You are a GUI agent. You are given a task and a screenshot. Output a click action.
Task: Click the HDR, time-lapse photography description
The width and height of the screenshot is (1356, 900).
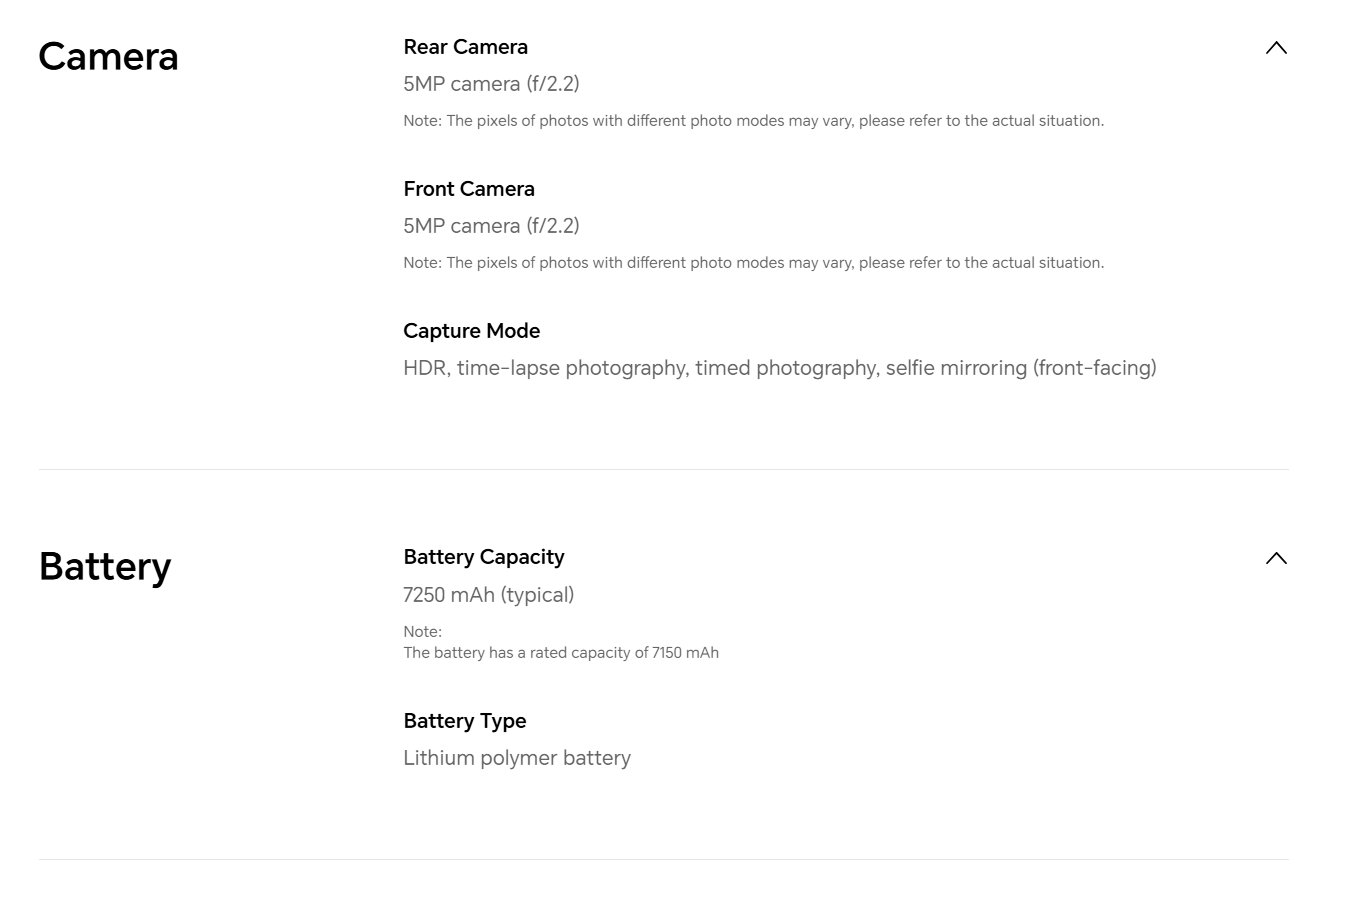click(x=779, y=368)
